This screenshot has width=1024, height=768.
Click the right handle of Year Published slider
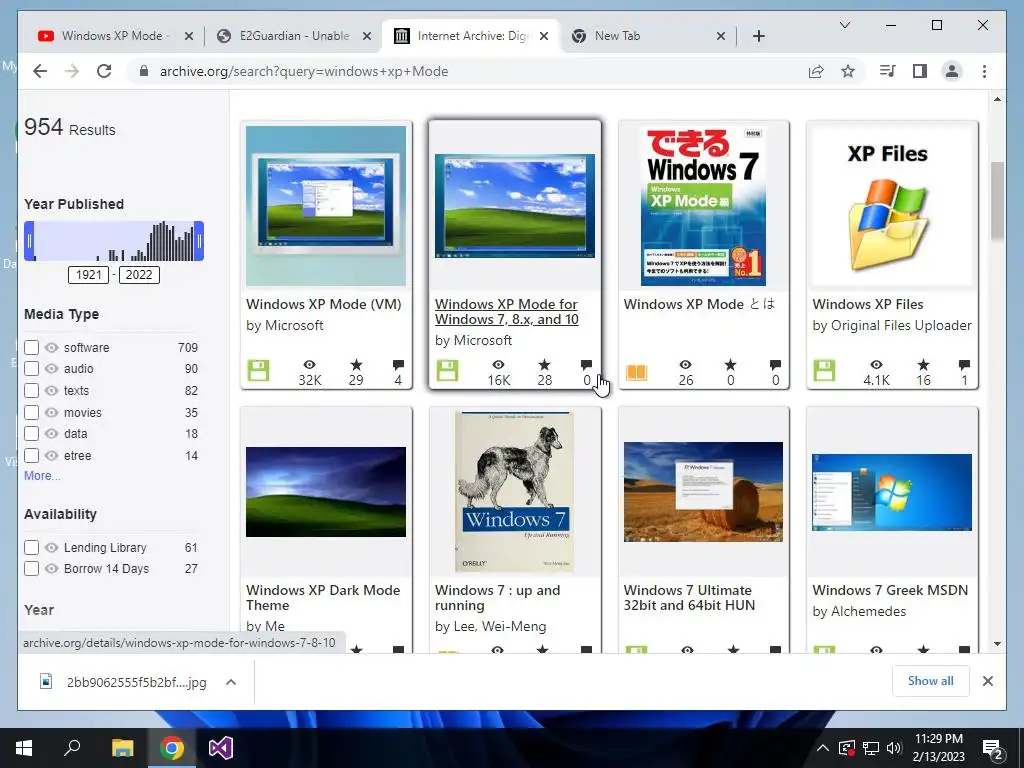199,241
